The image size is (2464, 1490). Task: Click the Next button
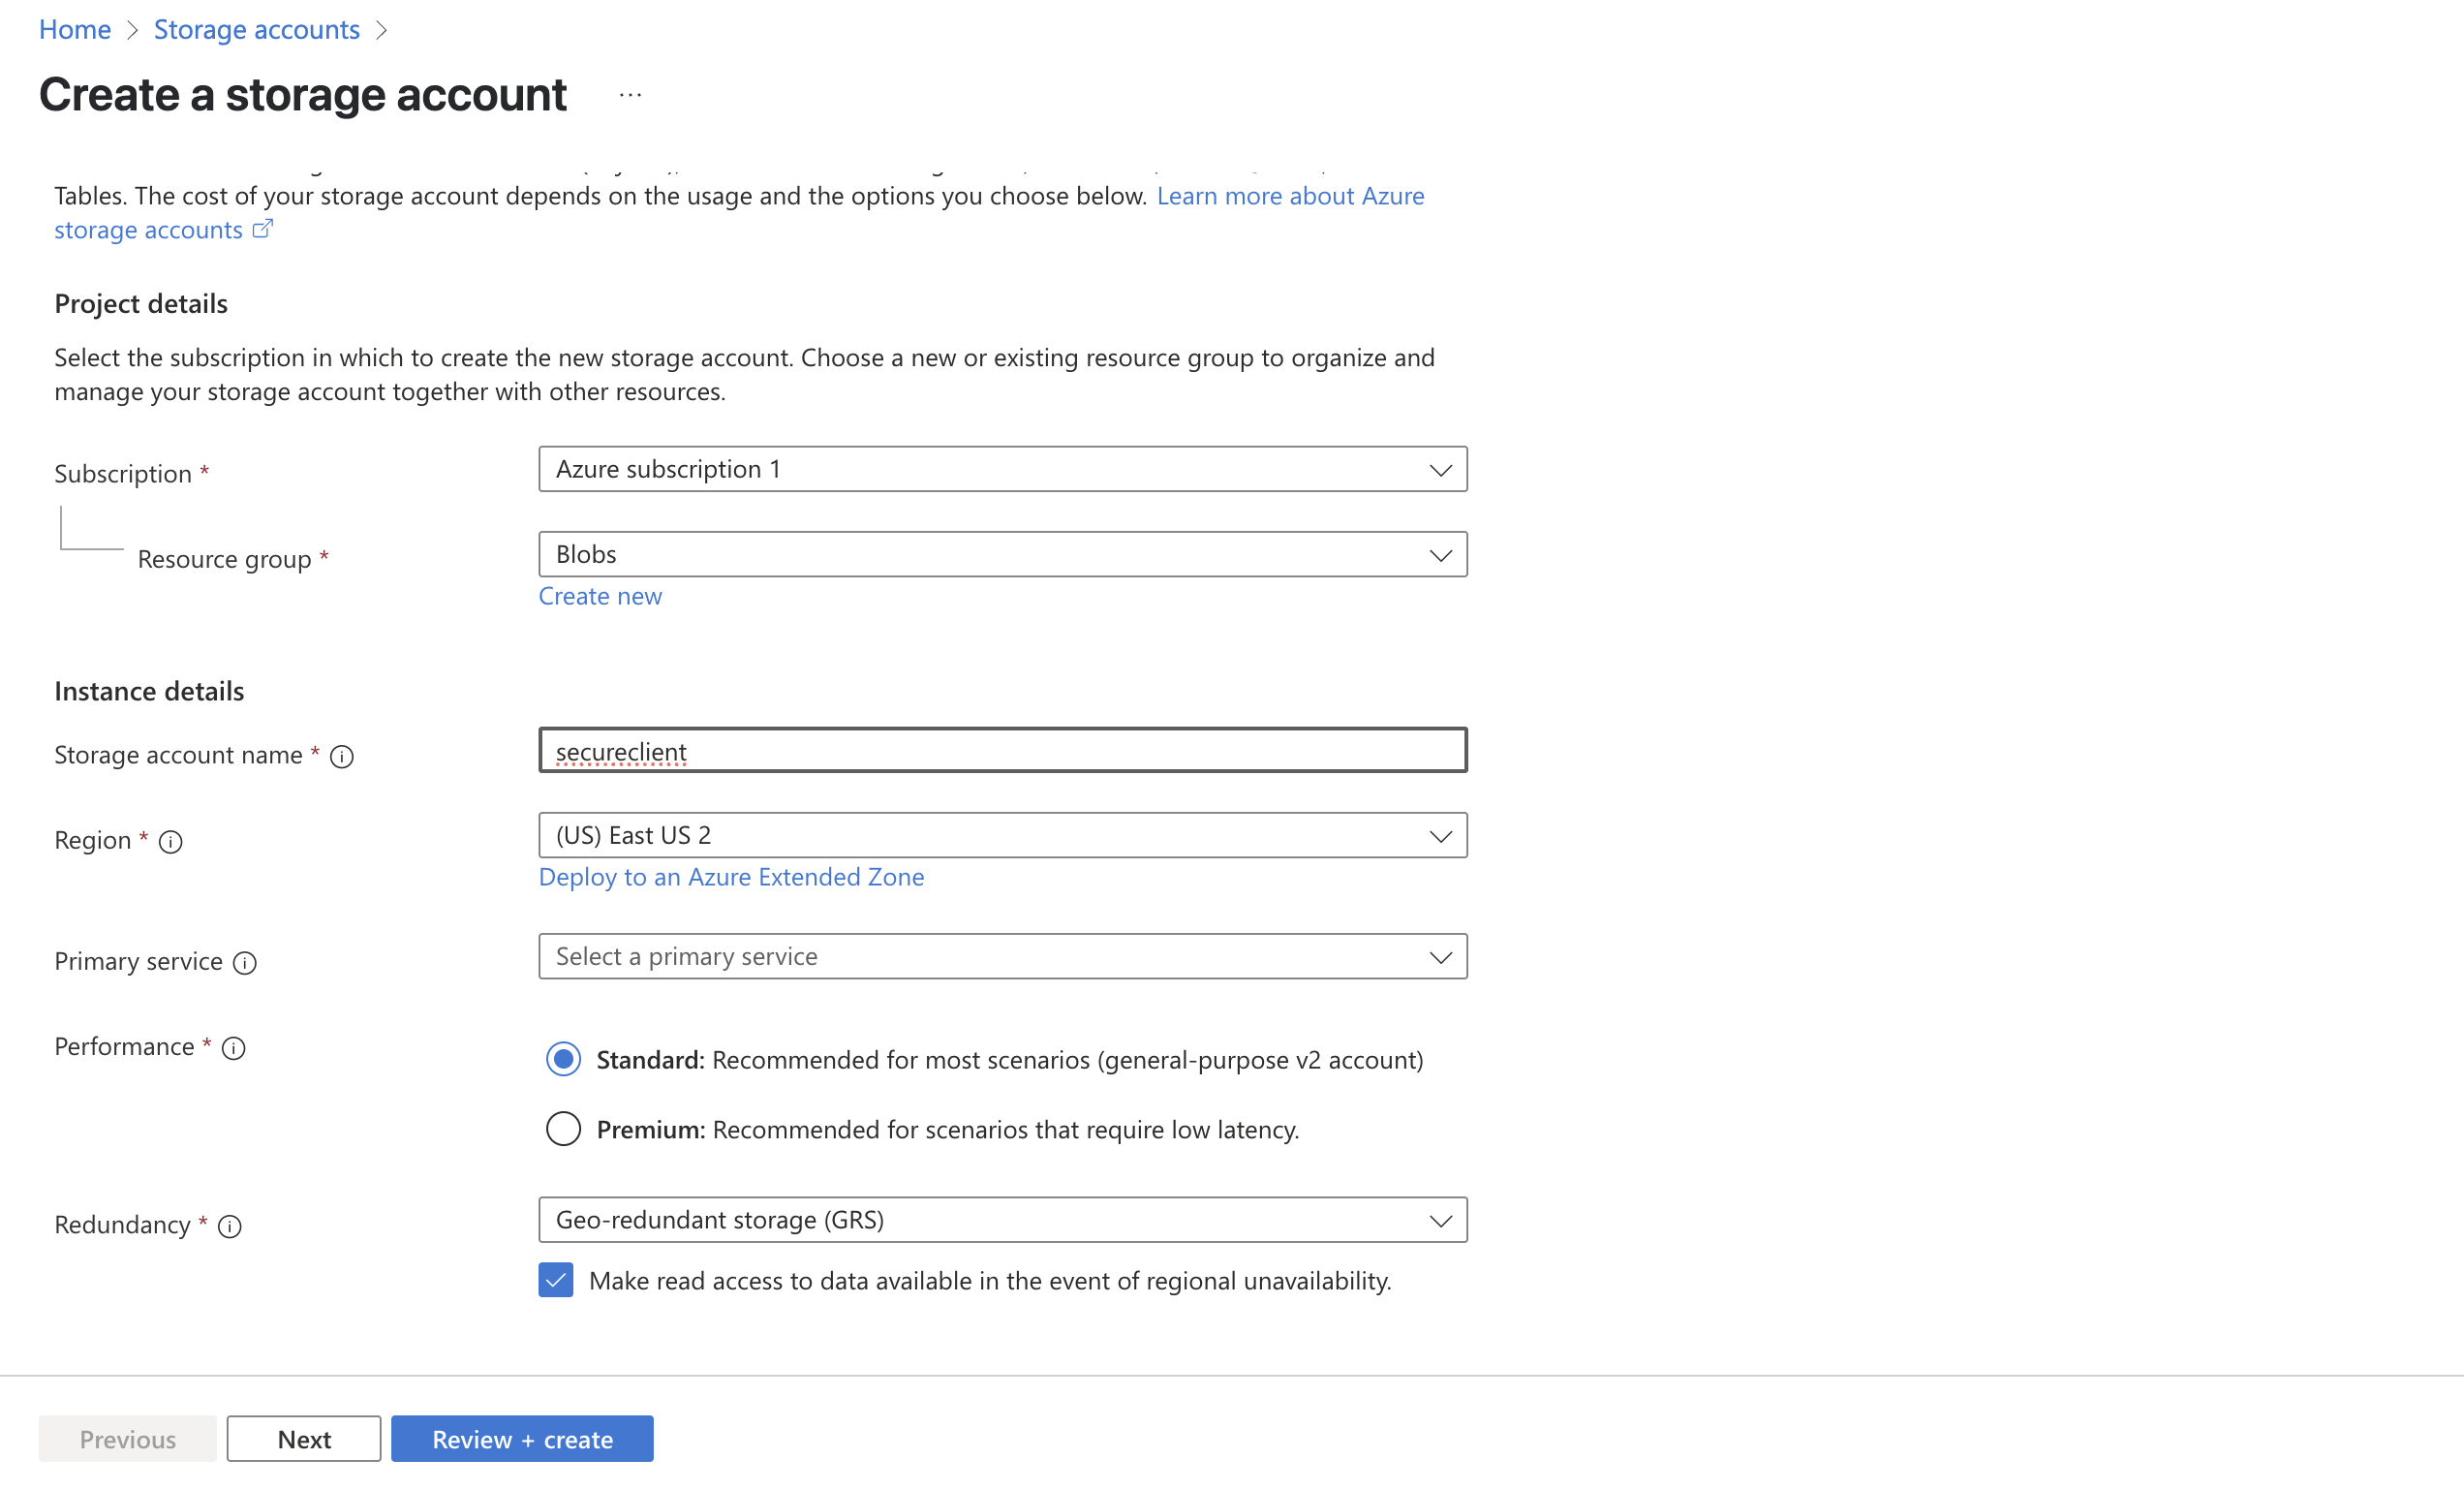(304, 1438)
